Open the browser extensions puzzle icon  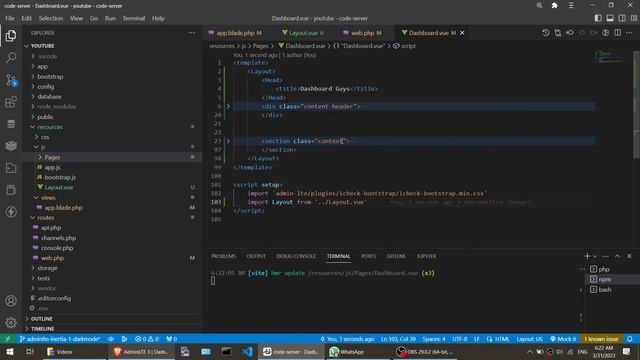[x=554, y=5]
